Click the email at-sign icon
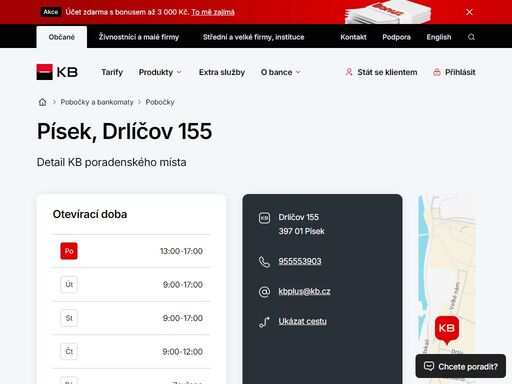512x384 pixels. [x=264, y=292]
